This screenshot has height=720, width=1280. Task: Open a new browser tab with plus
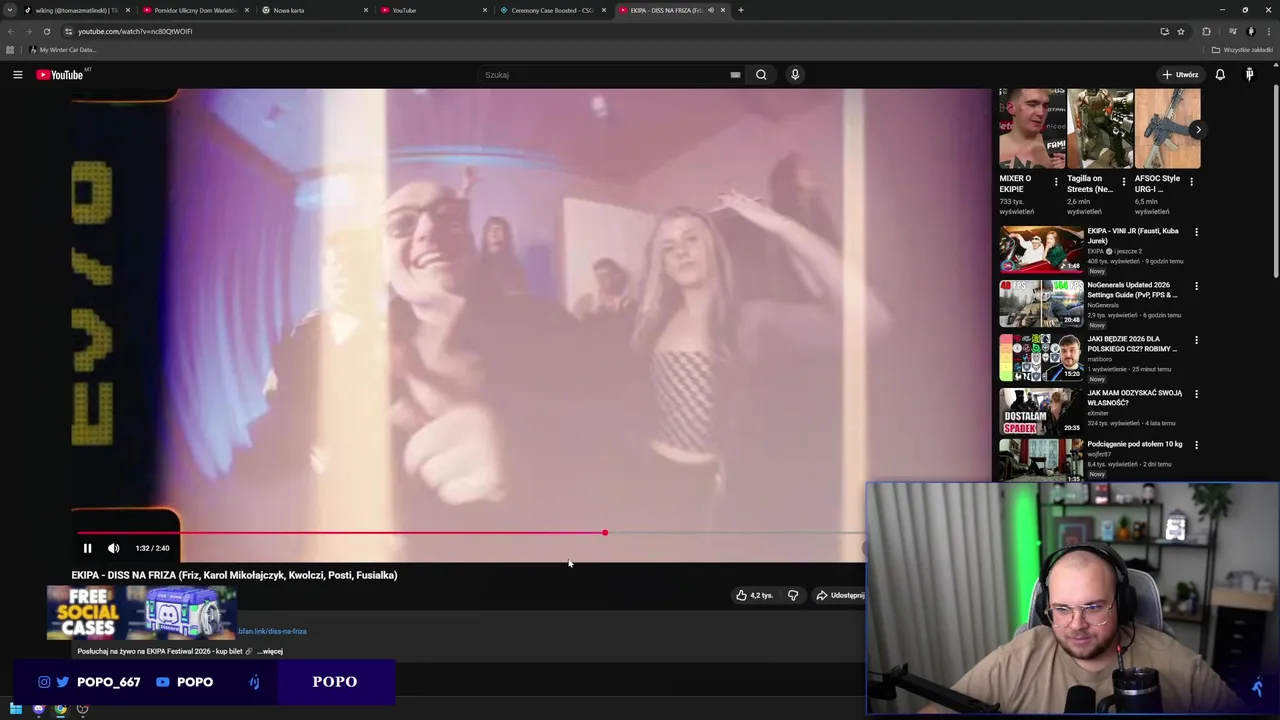(740, 10)
